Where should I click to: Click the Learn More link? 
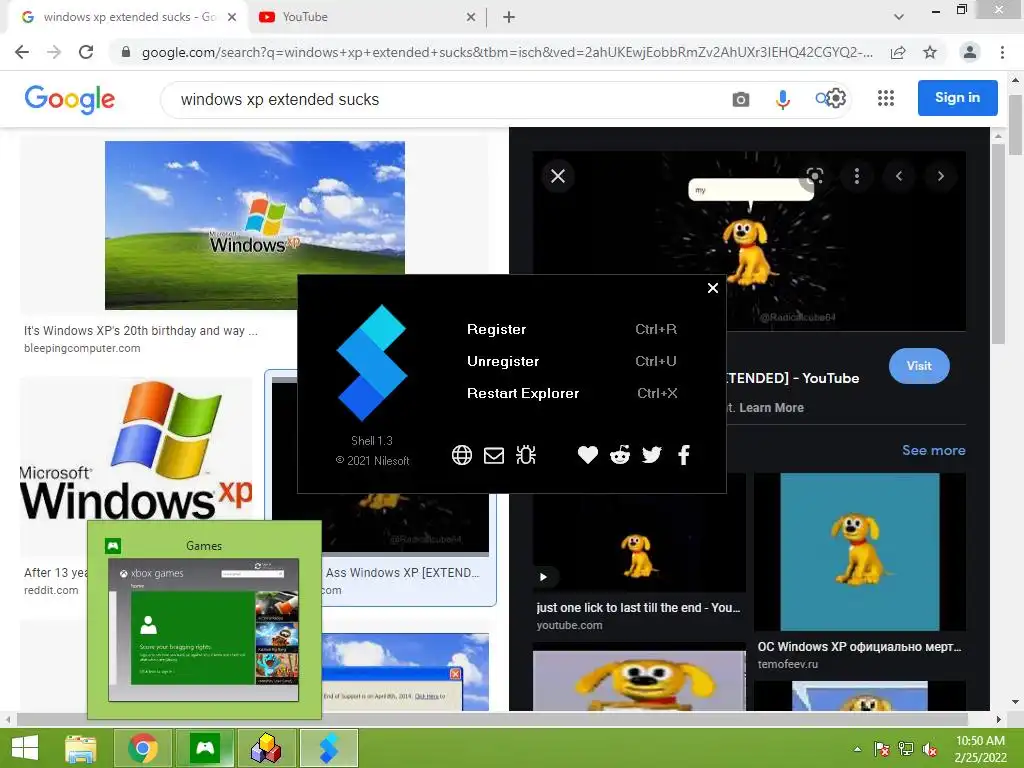click(771, 408)
